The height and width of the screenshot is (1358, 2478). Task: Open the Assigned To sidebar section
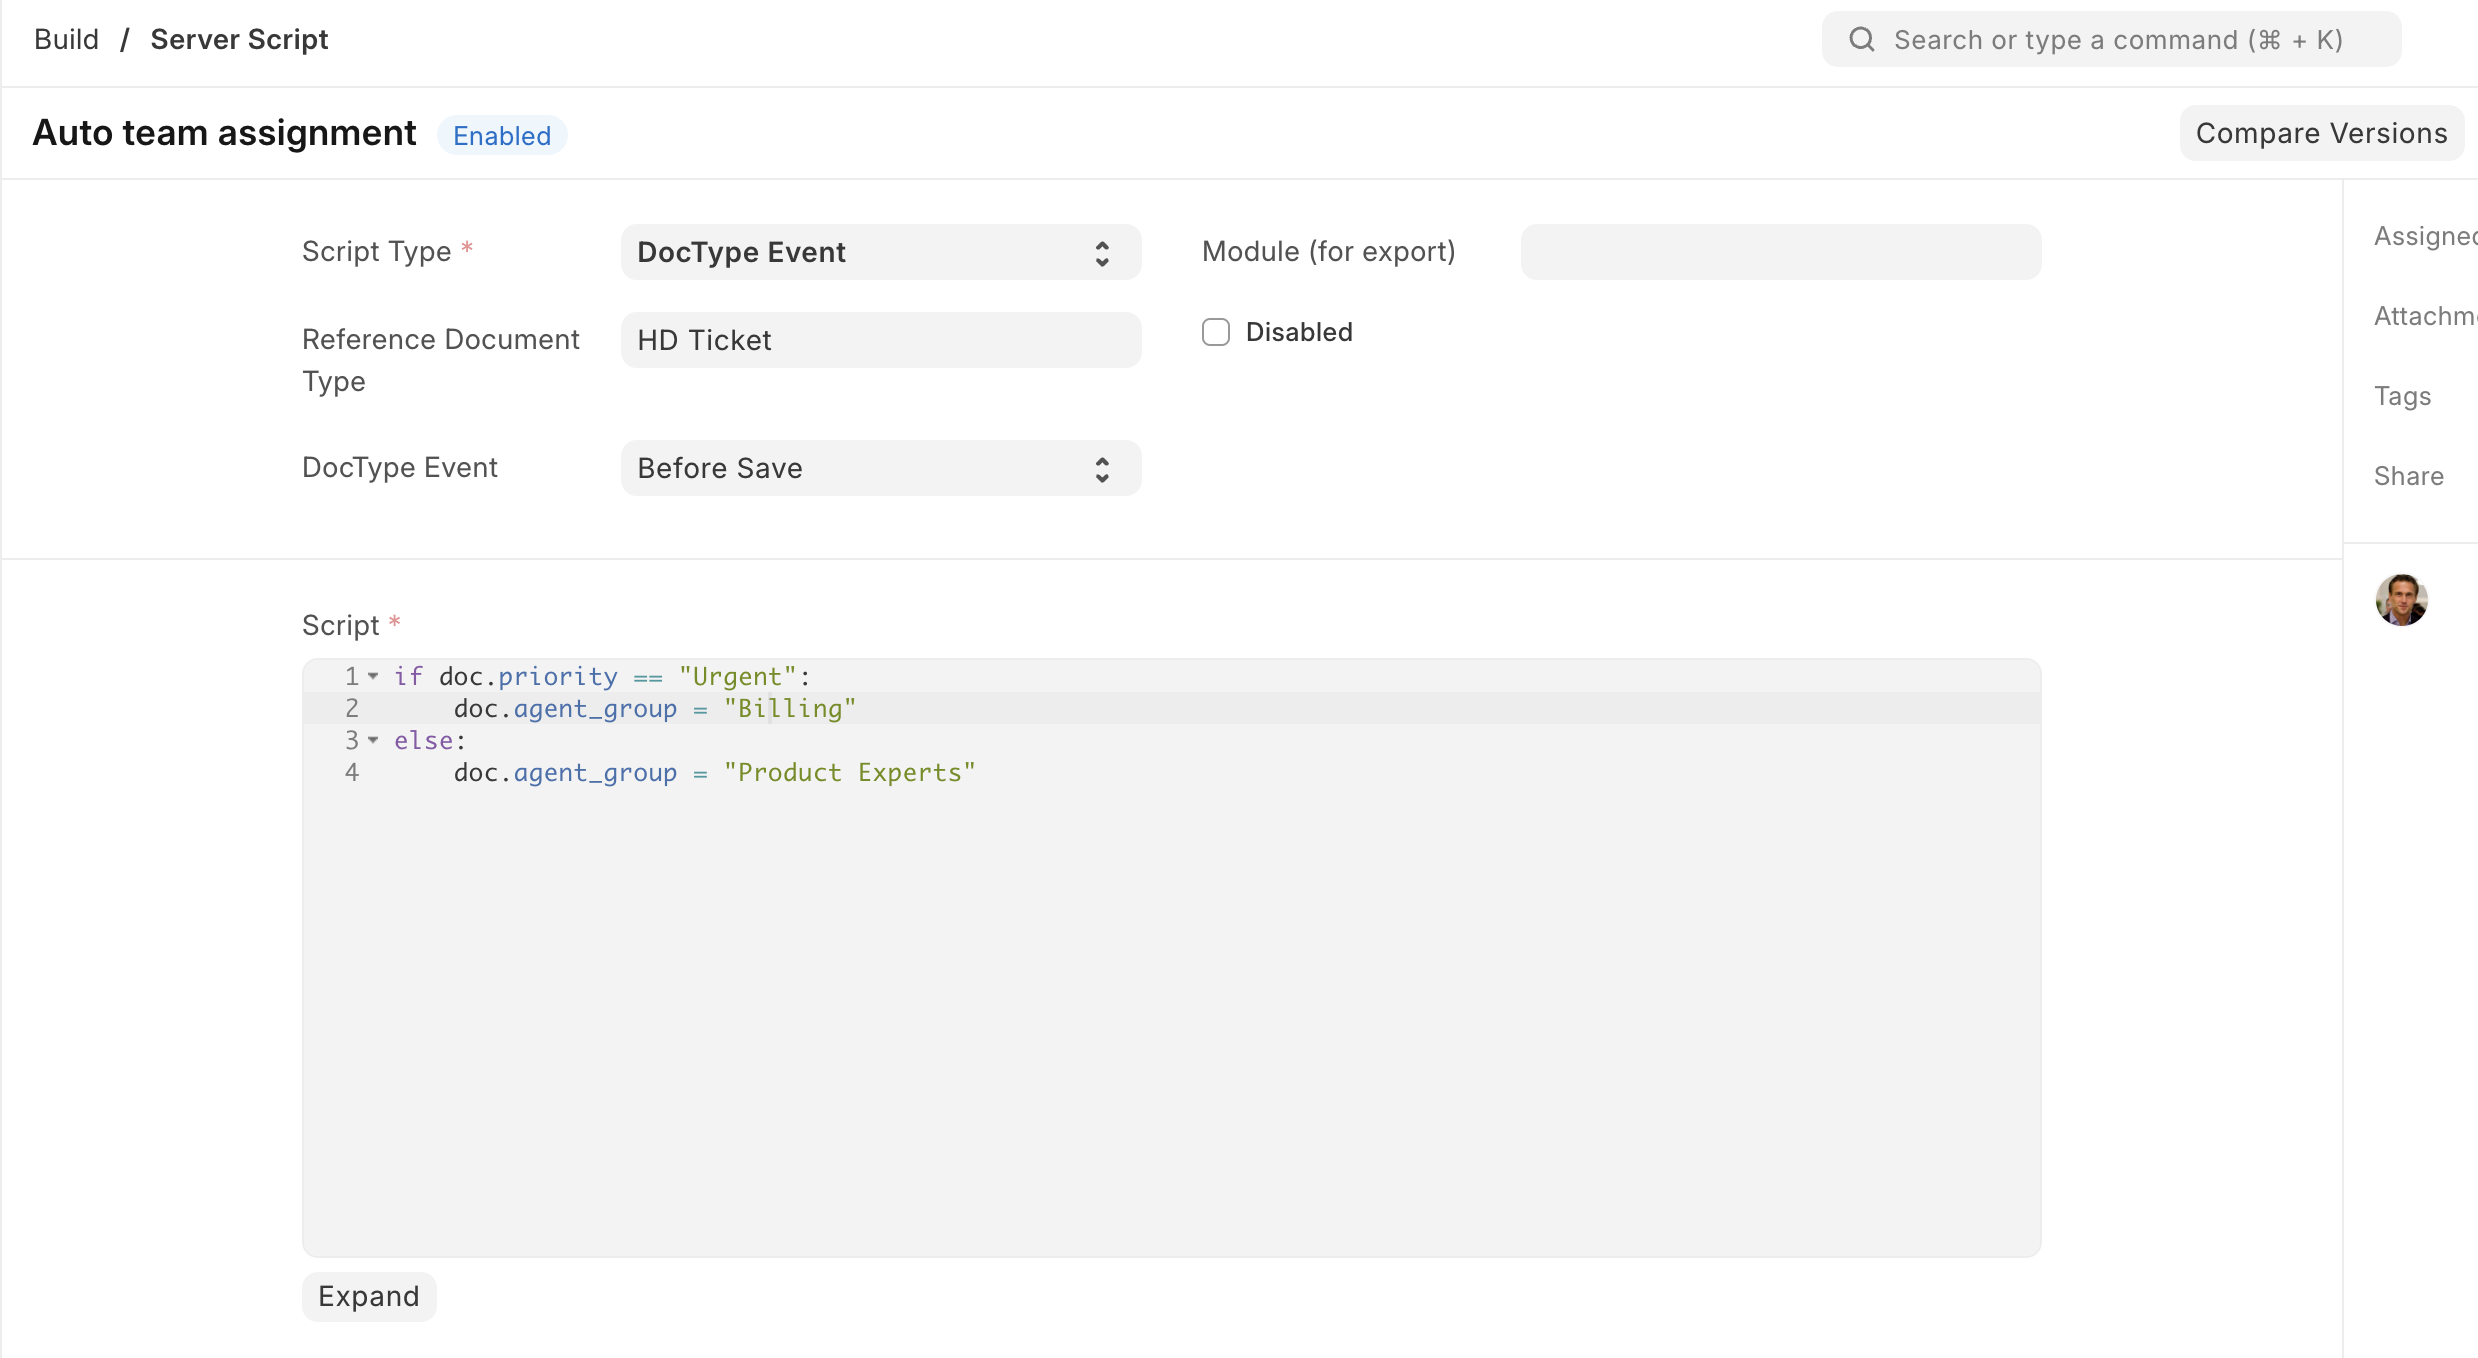pos(2424,236)
